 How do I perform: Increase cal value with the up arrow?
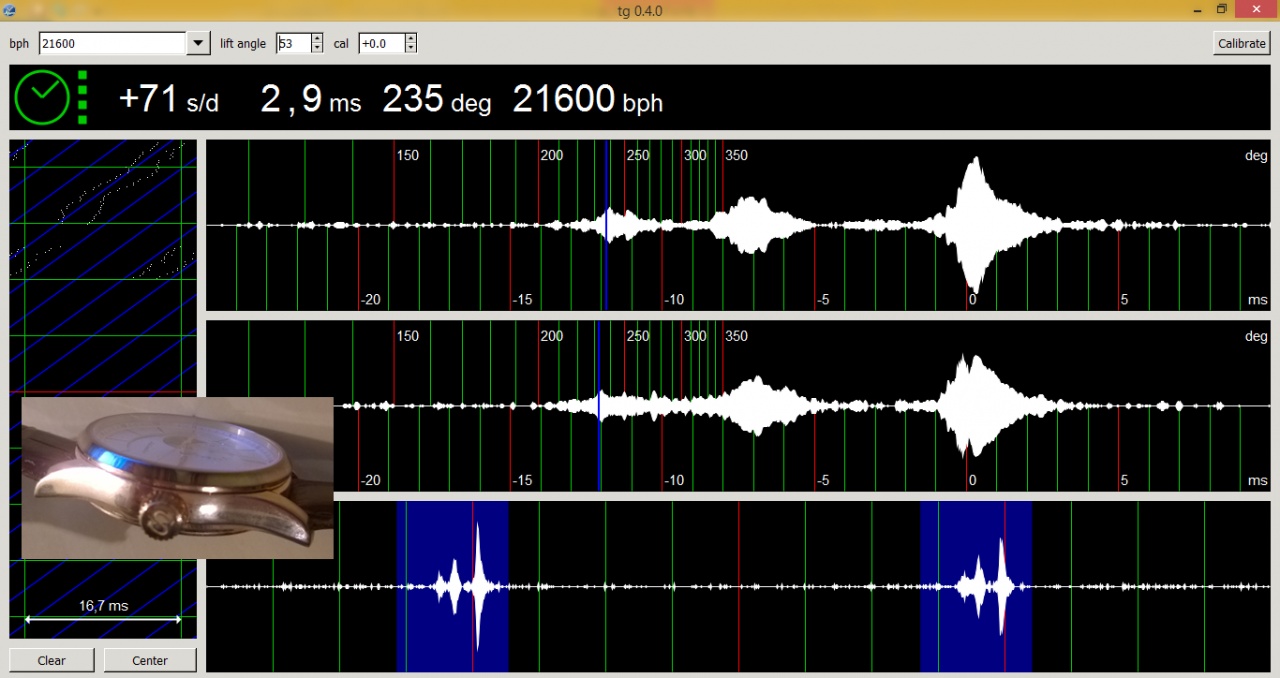[410, 39]
